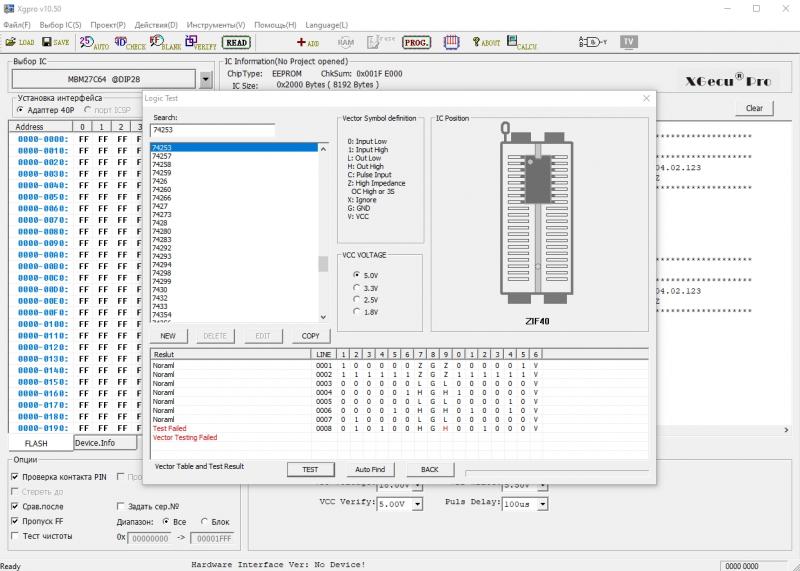Run the chip ID CHECK tool
The width and height of the screenshot is (800, 571).
129,43
